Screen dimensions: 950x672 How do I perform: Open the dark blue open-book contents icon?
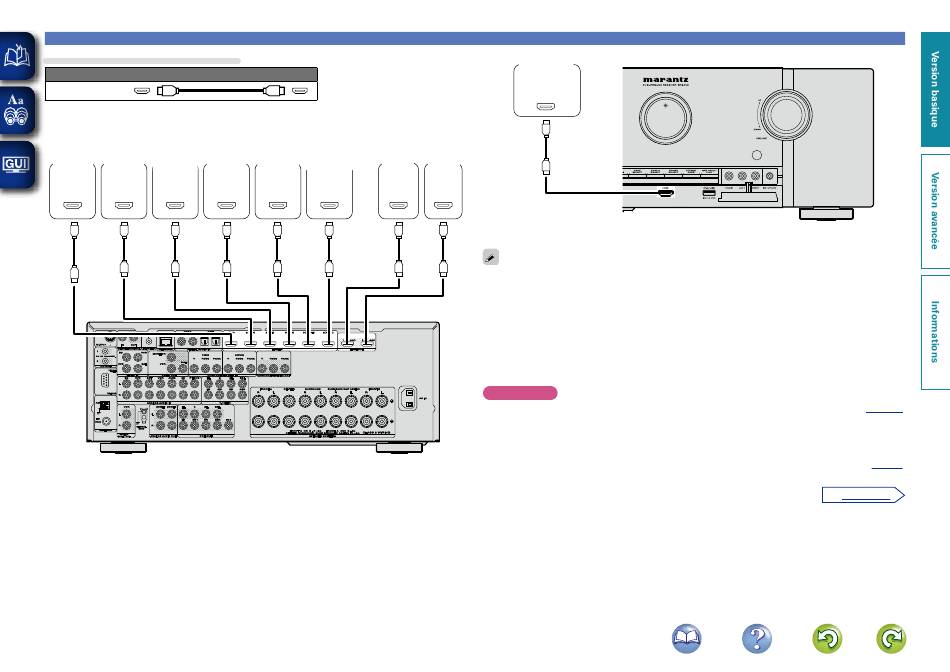point(17,56)
